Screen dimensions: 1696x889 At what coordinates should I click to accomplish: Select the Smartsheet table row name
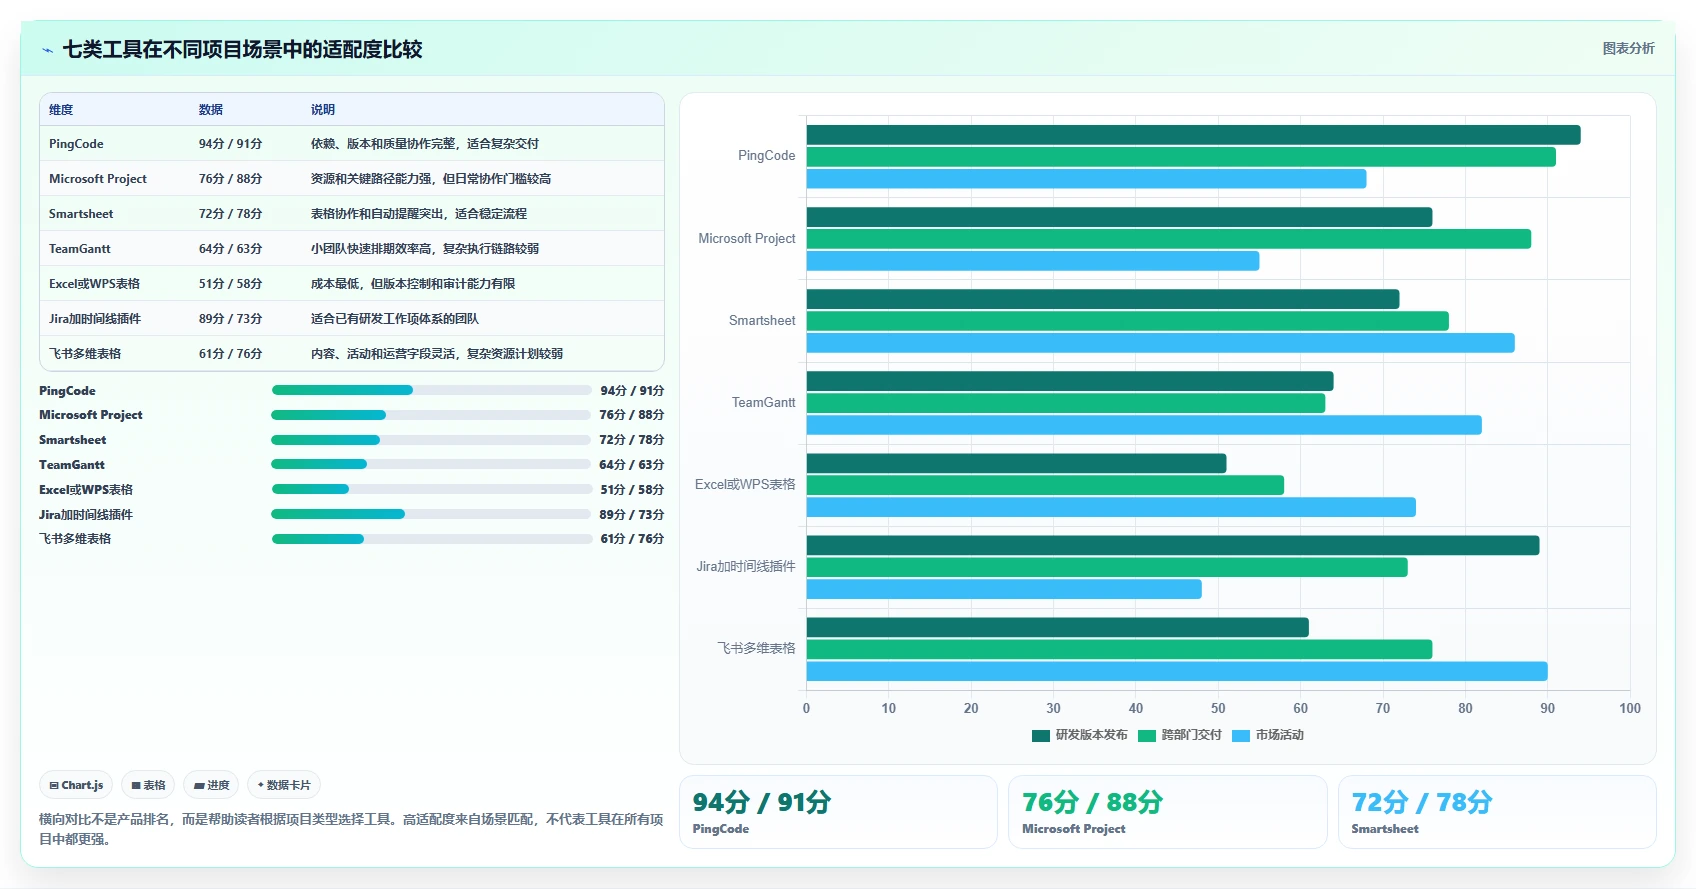click(81, 214)
